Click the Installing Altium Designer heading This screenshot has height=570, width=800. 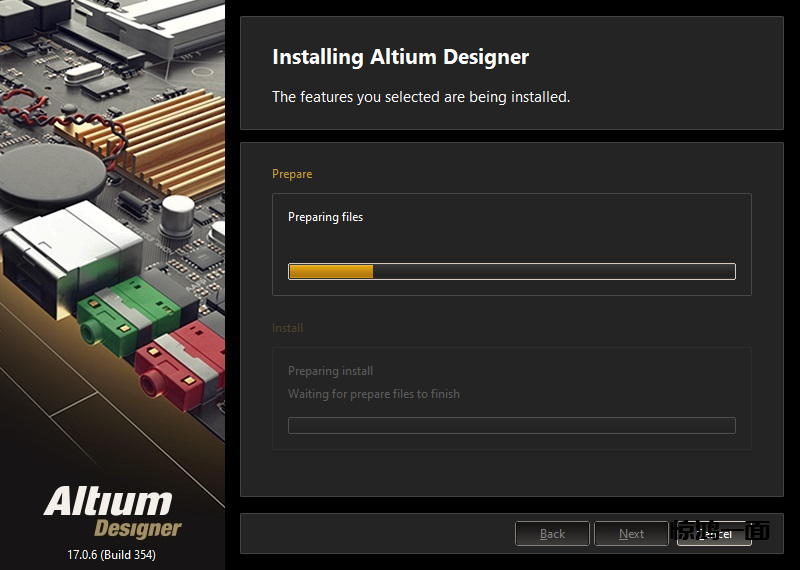coord(400,57)
